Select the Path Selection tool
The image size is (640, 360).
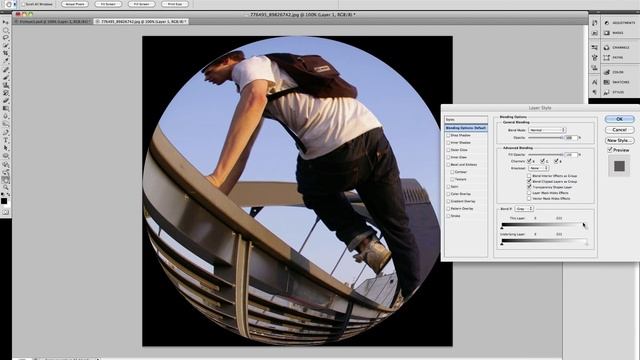tap(5, 148)
